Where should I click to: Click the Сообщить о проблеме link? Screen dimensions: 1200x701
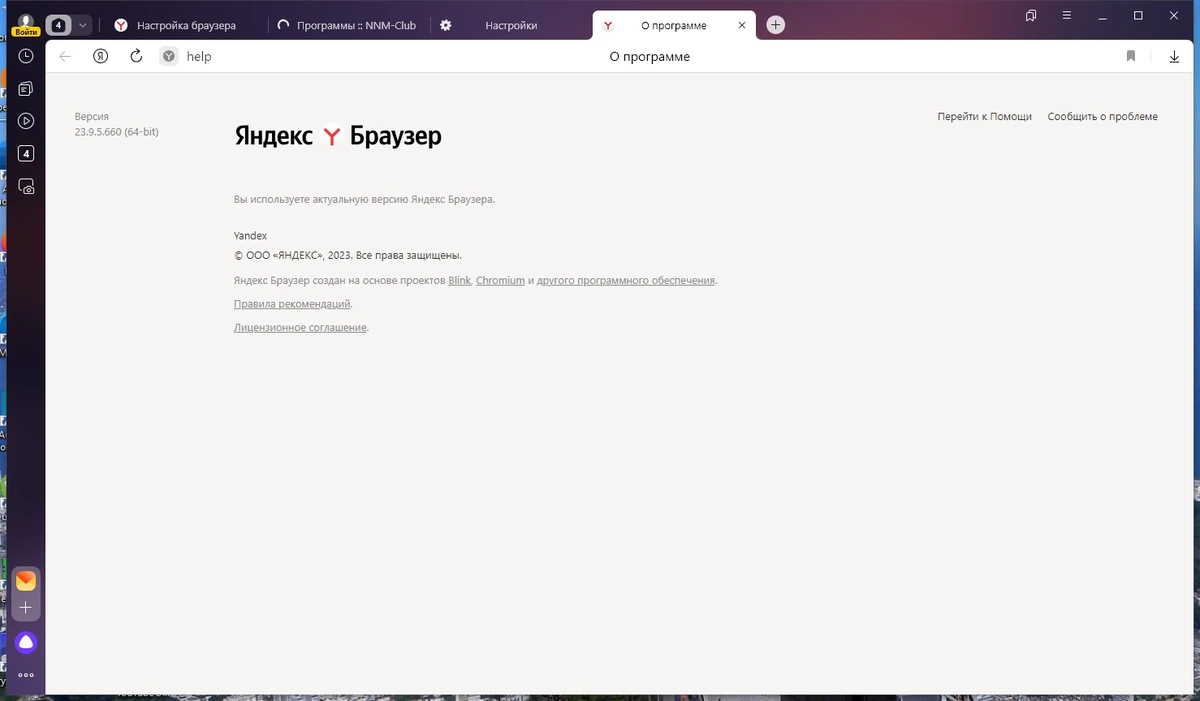tap(1102, 117)
